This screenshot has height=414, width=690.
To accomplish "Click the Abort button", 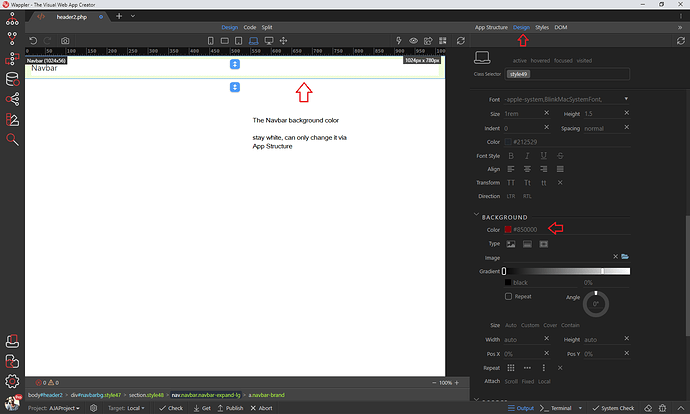I will coord(261,408).
